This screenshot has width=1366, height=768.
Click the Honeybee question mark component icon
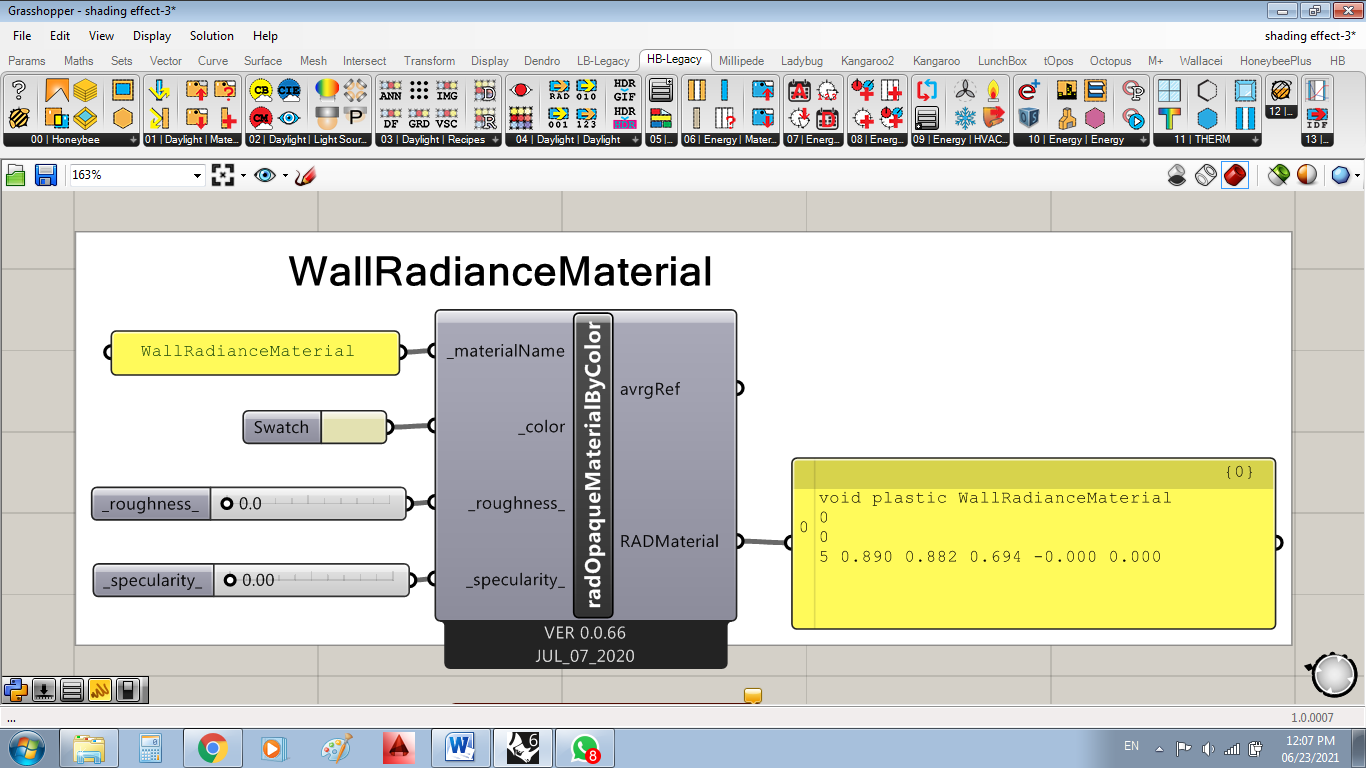point(18,91)
